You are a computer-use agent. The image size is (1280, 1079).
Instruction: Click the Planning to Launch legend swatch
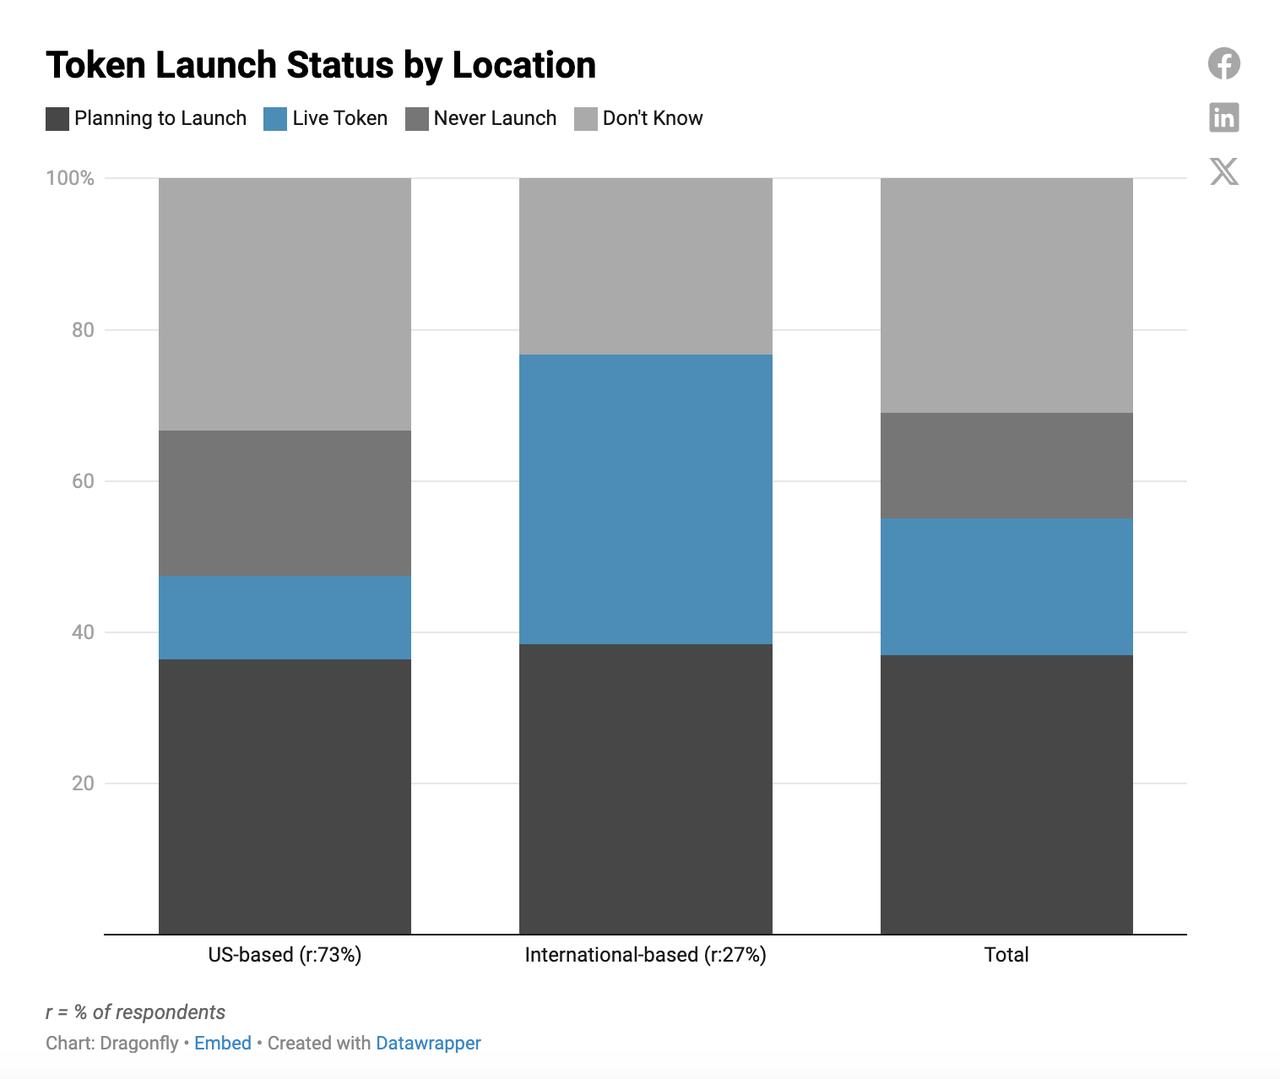(57, 119)
